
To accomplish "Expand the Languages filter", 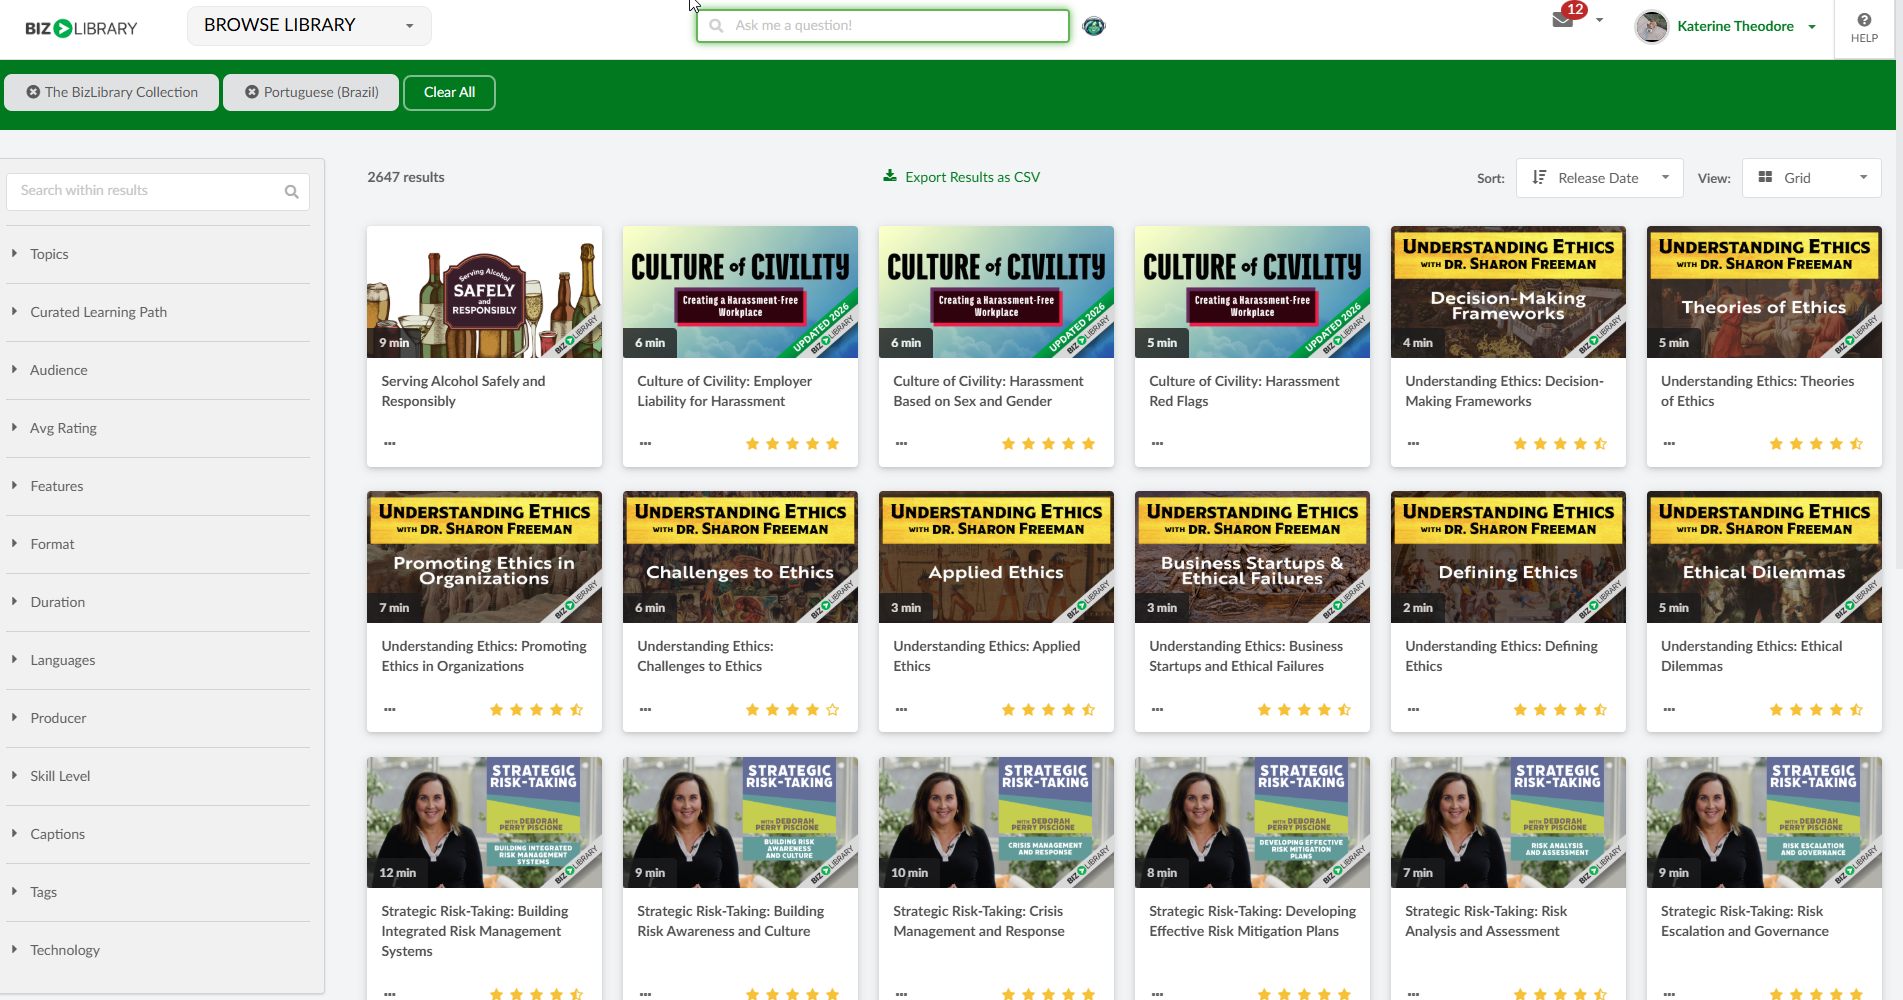I will [x=158, y=660].
